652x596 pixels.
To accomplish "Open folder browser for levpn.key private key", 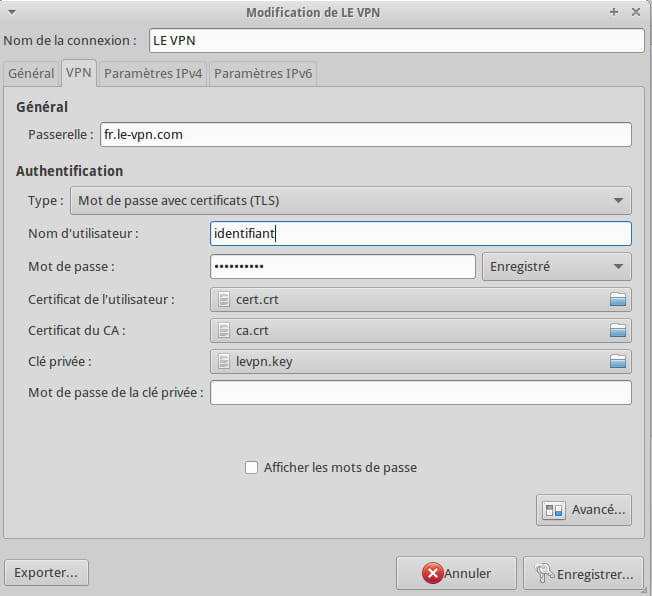I will [x=617, y=361].
